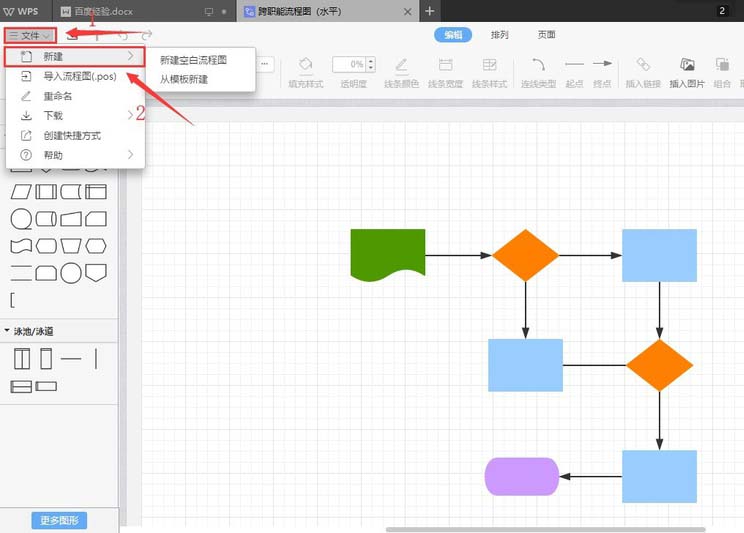Select 导入流程图(.pos) menu entry
Image resolution: width=744 pixels, height=533 pixels.
74,76
